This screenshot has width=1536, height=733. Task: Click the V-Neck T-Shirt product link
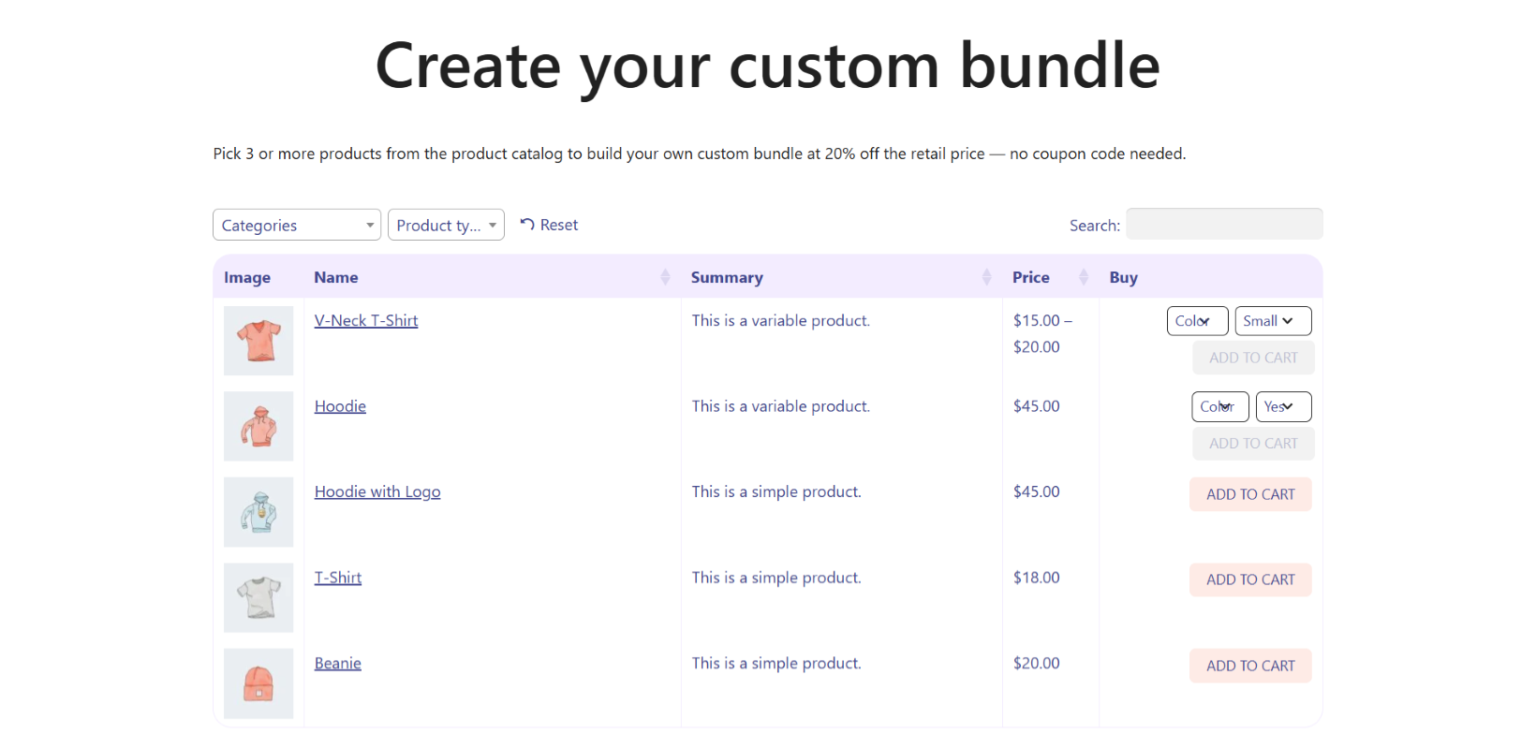pos(366,320)
